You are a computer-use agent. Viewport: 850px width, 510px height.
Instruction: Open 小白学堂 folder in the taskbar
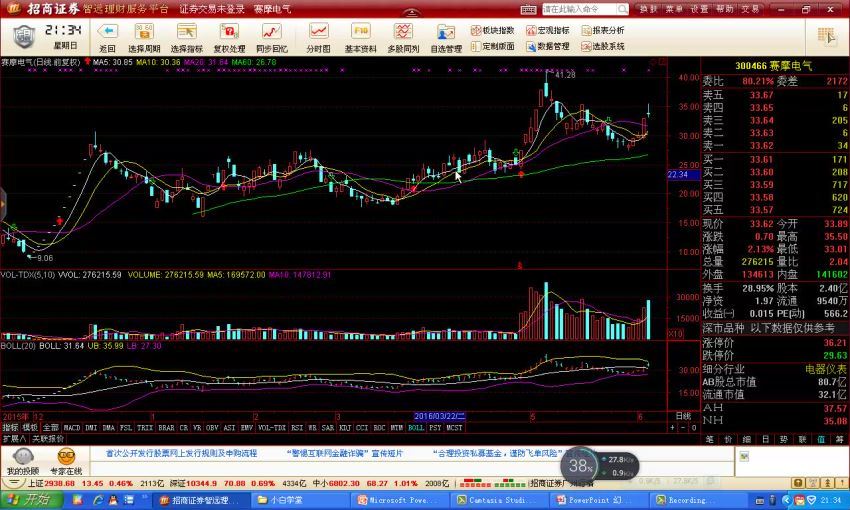[x=299, y=500]
